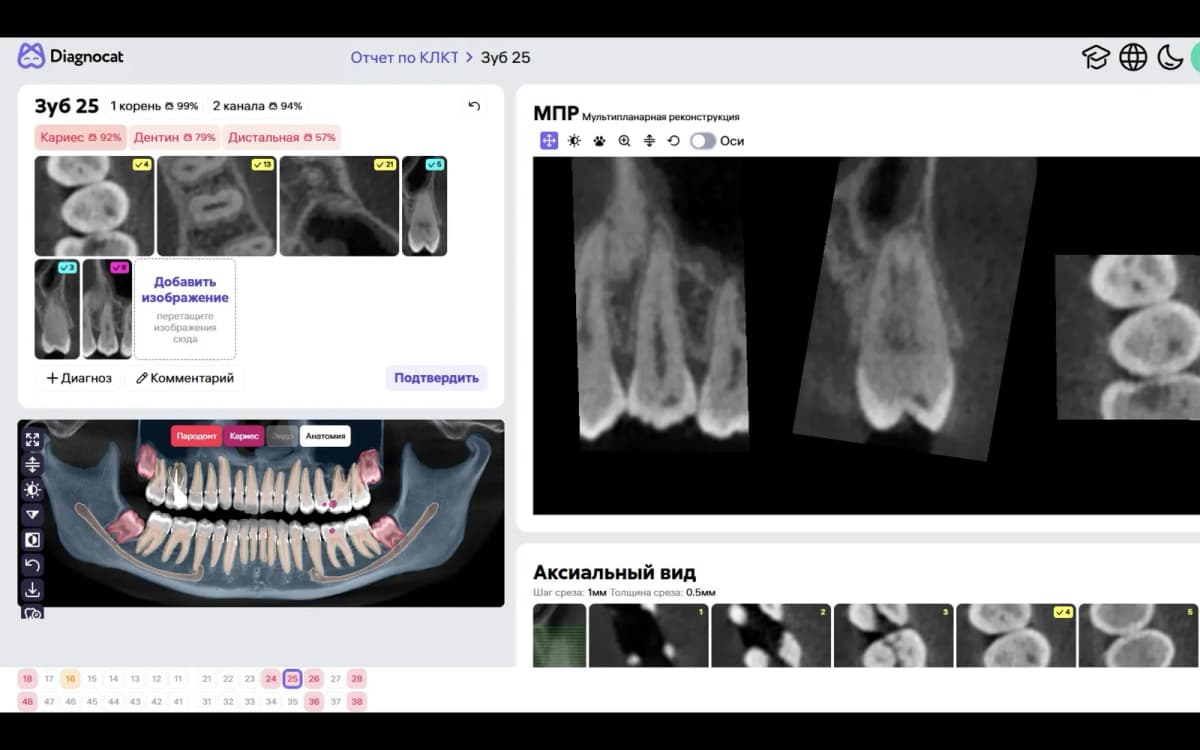Select the currently highlighted tooth 25
Screen dimensions: 1200x750
[x=292, y=679]
